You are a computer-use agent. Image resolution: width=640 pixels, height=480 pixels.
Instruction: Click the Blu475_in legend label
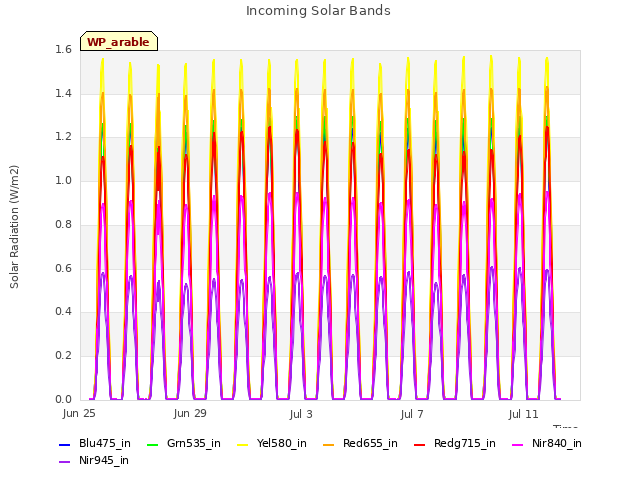point(104,444)
